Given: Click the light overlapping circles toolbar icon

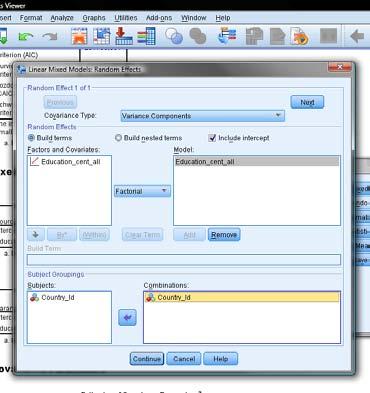Looking at the screenshot, I should pyautogui.click(x=174, y=36).
